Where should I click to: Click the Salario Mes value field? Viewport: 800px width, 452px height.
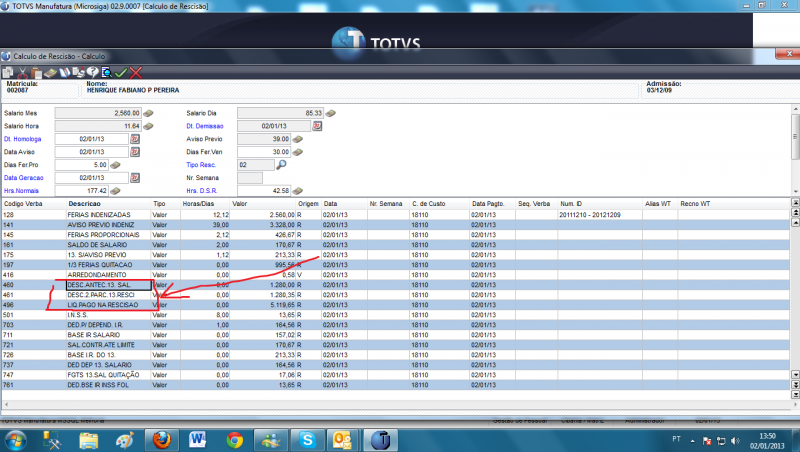click(98, 113)
